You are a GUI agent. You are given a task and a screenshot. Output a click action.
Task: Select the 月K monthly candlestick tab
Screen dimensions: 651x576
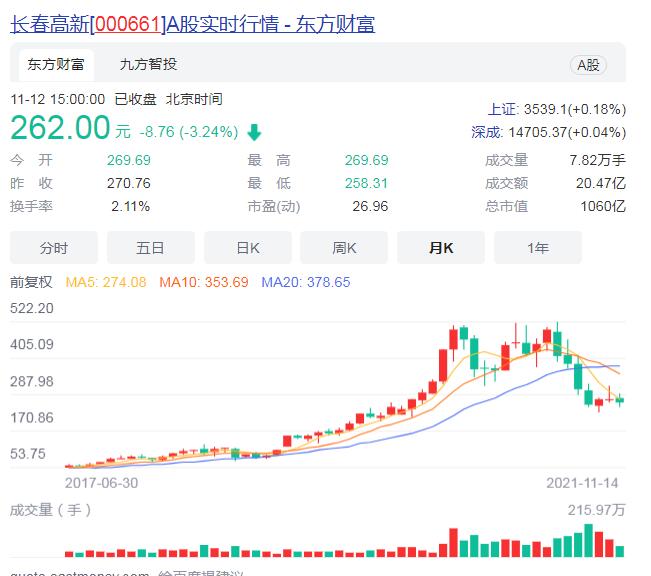coord(441,248)
